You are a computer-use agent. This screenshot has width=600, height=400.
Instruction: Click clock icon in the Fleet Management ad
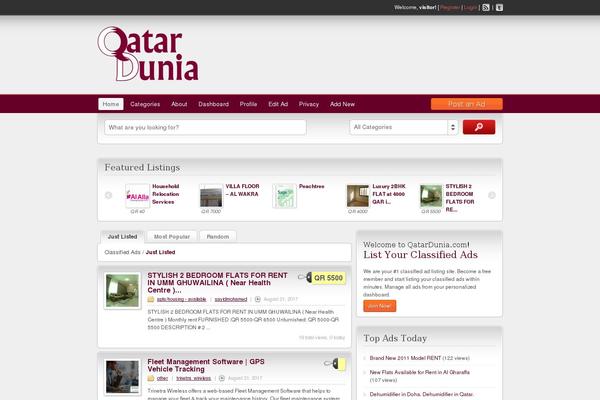[222, 378]
